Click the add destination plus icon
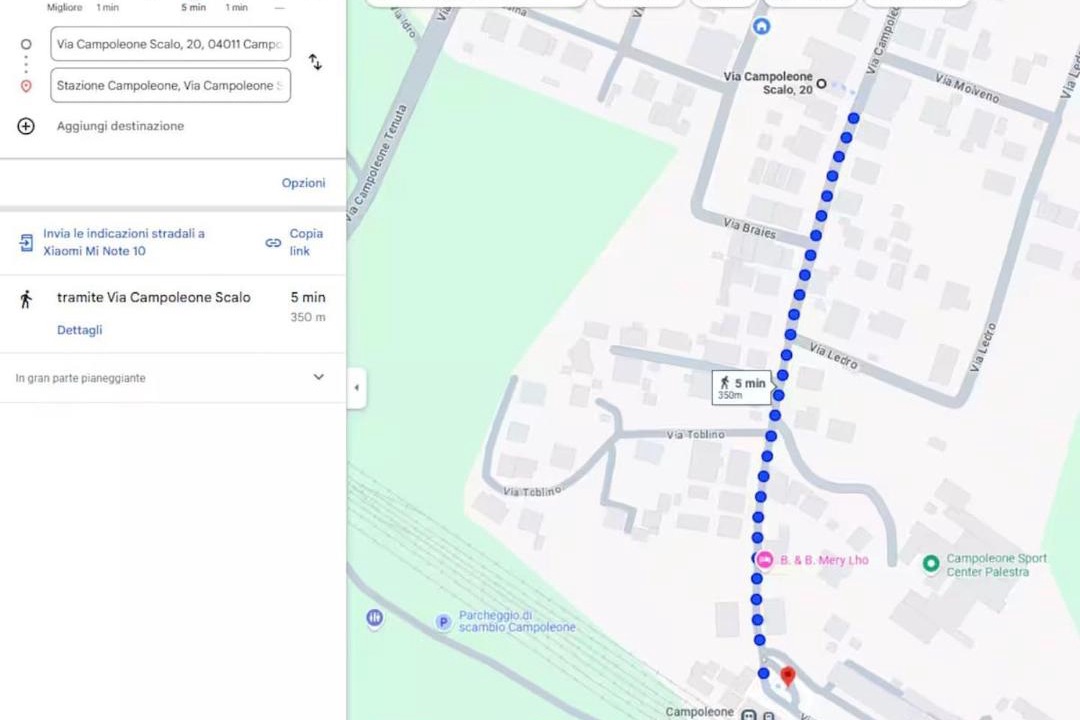This screenshot has width=1080, height=720. (x=25, y=126)
